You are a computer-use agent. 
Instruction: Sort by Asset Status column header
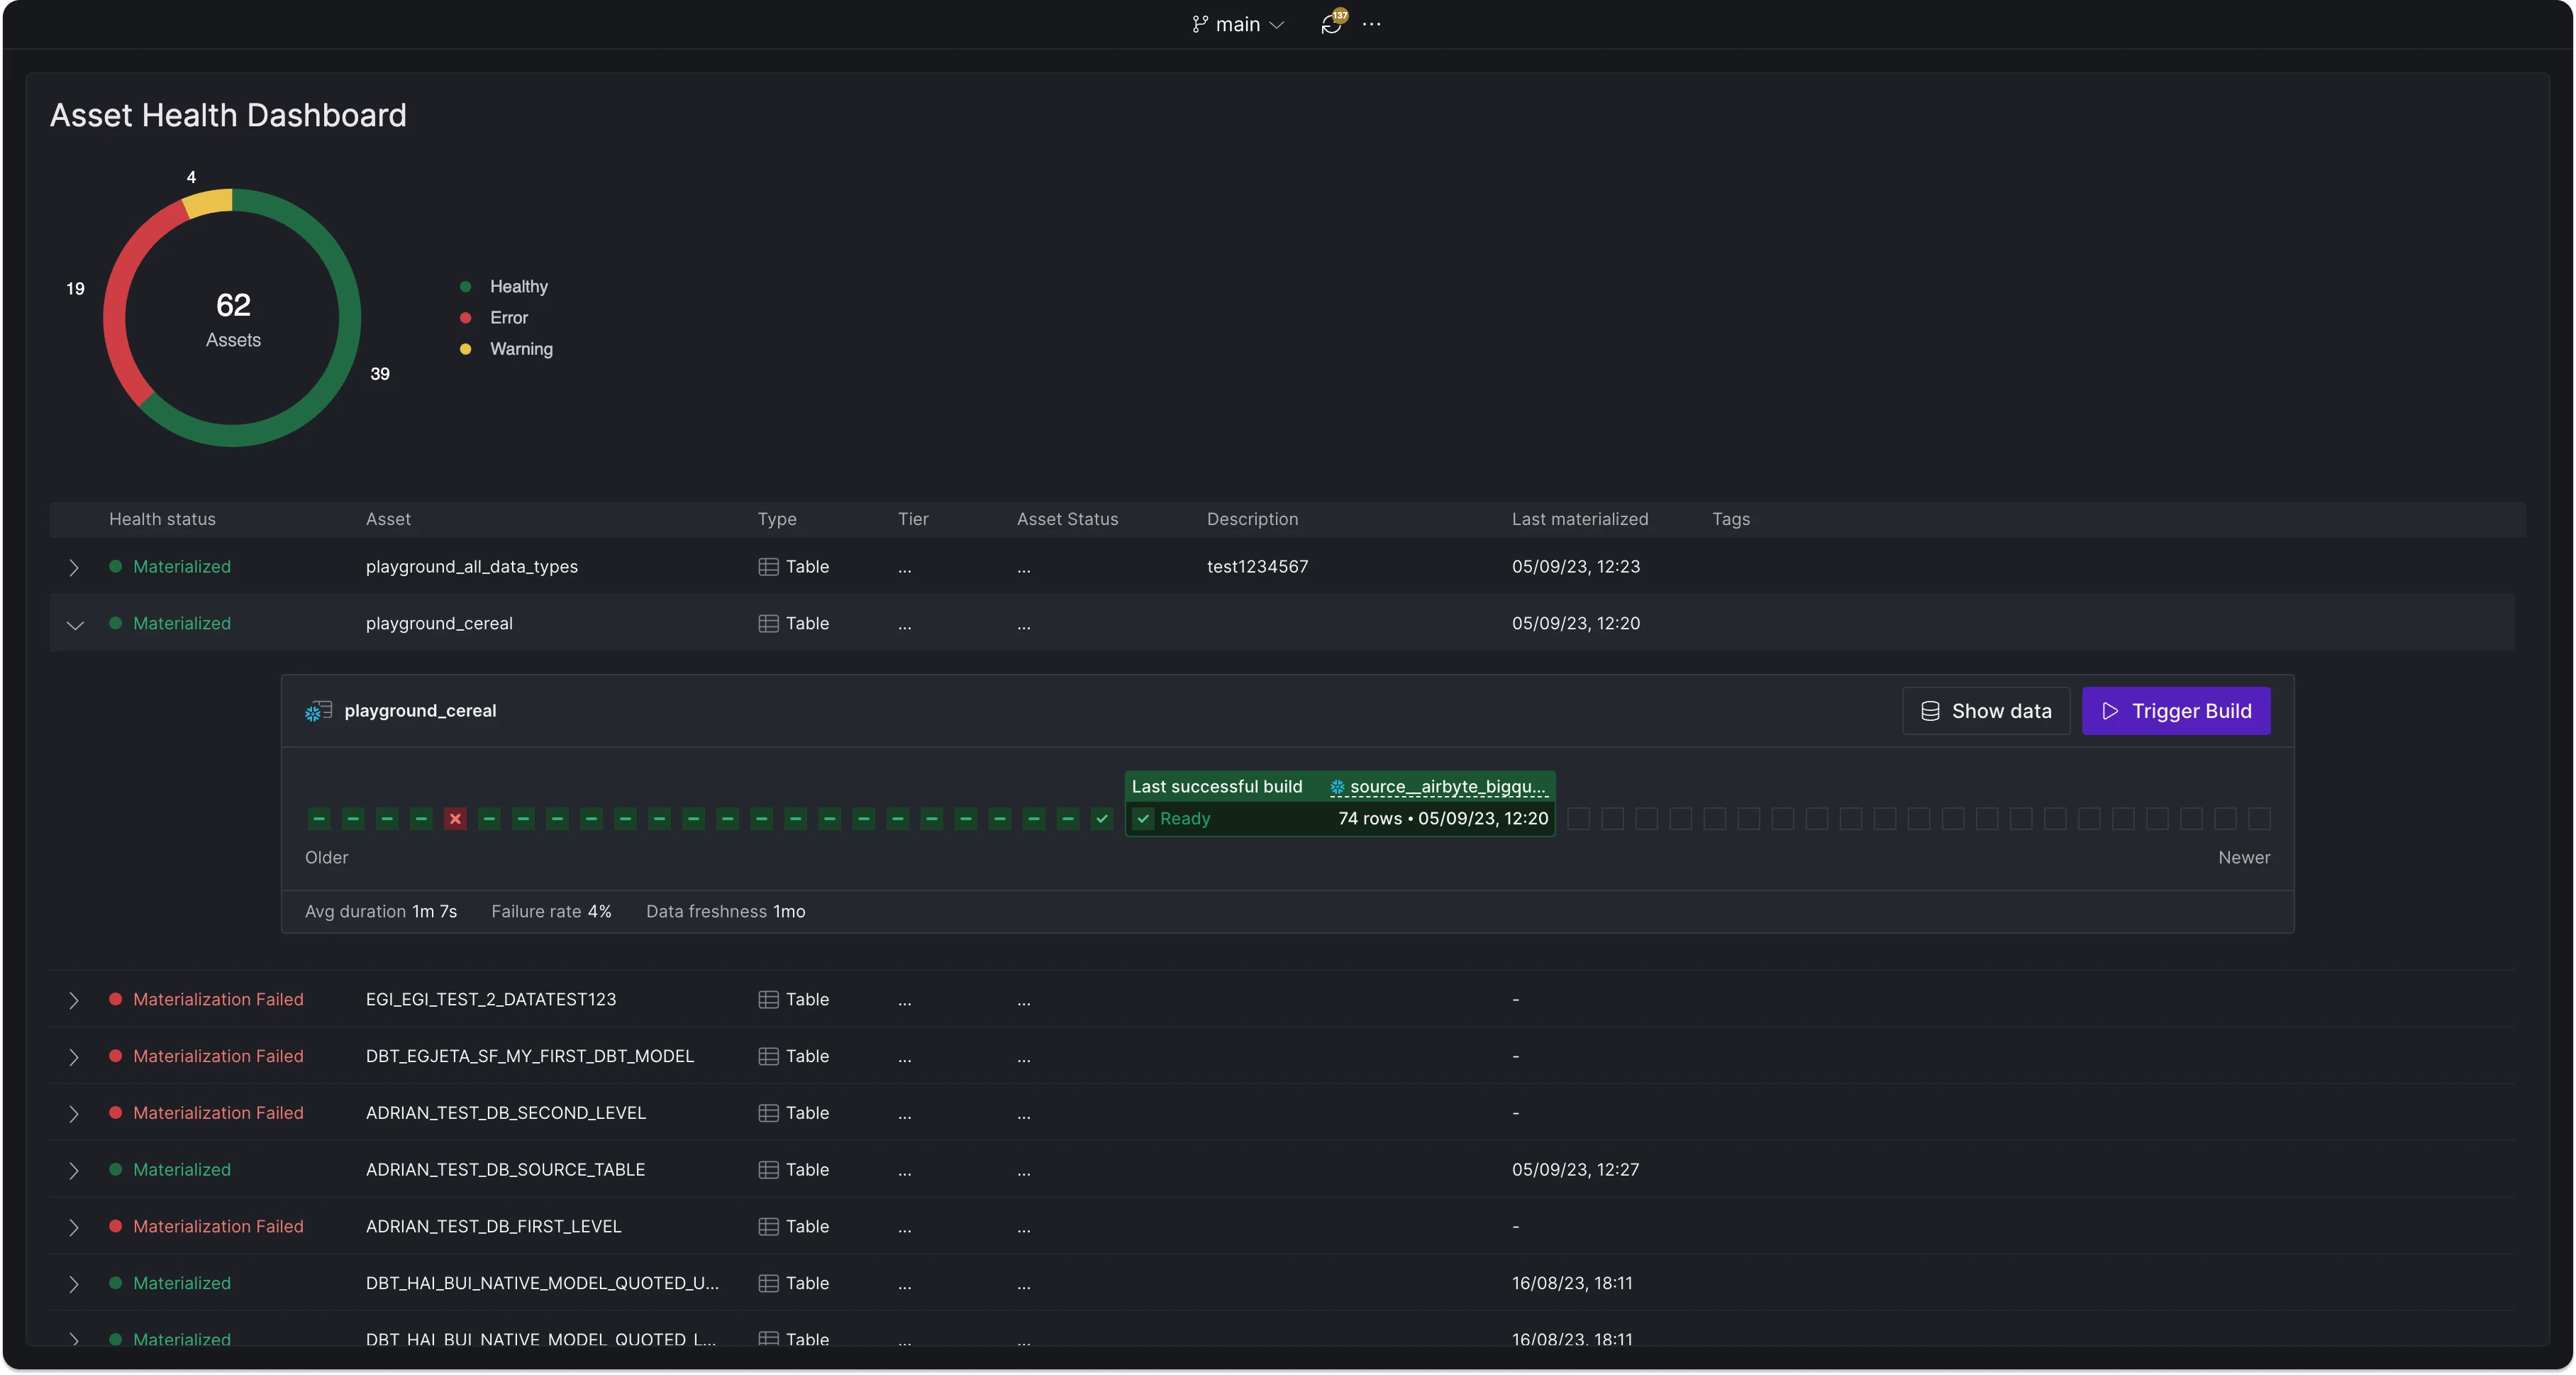[1067, 520]
